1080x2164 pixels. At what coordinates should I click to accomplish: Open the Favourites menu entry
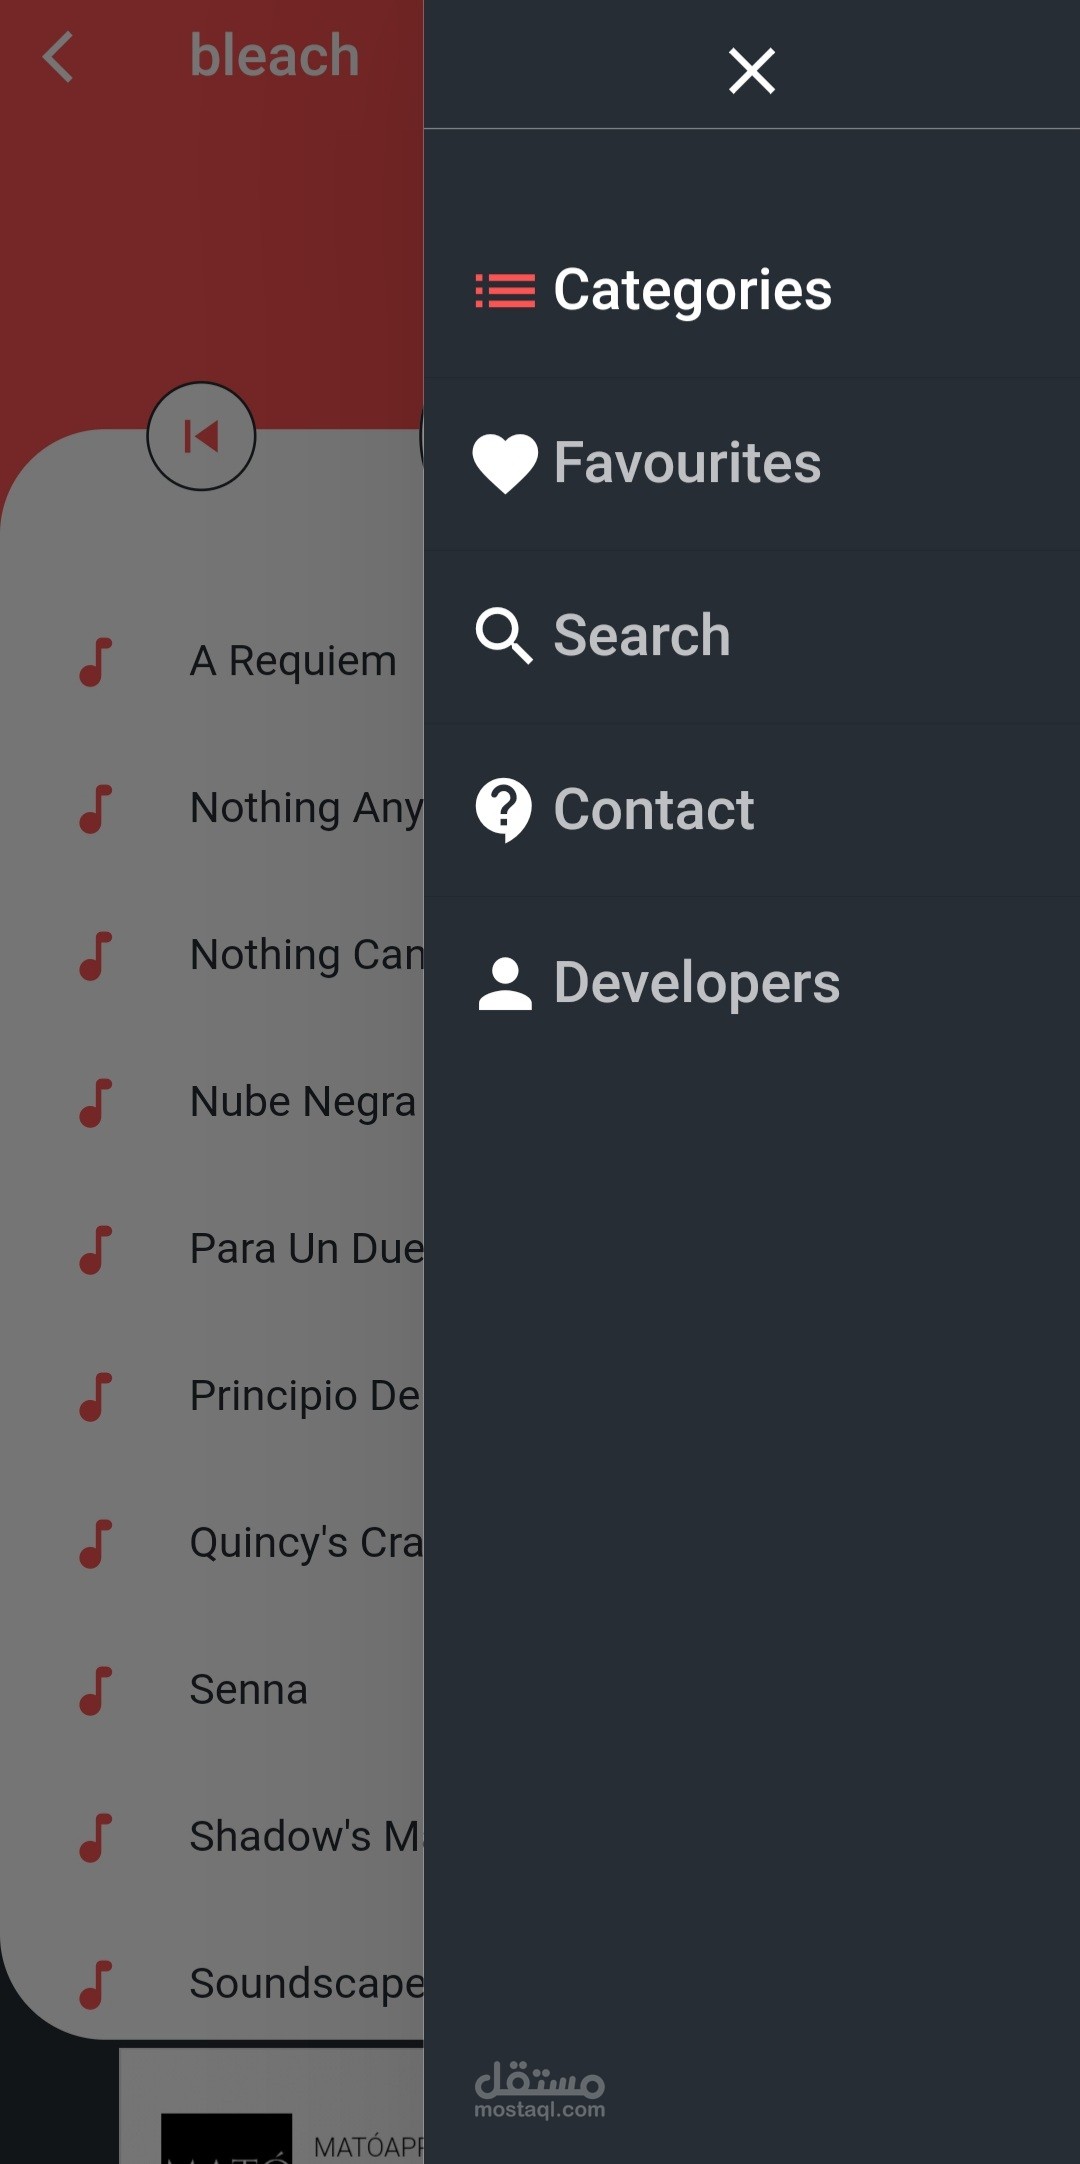click(x=687, y=463)
